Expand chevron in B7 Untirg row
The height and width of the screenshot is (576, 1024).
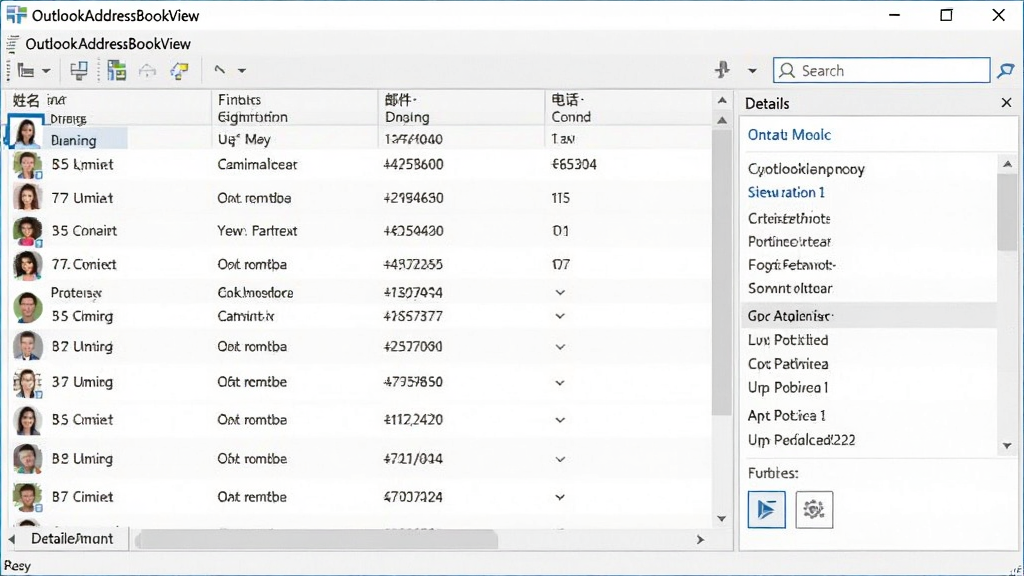(560, 347)
